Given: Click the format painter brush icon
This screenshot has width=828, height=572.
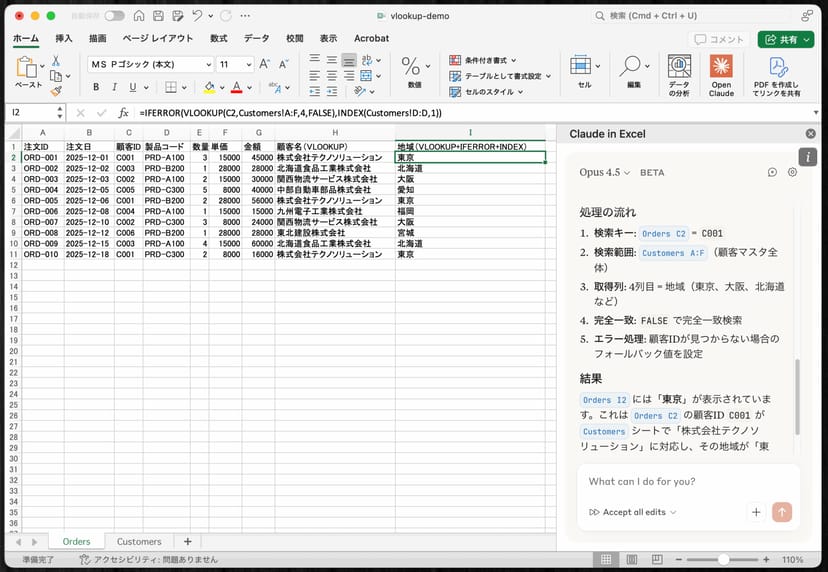Looking at the screenshot, I should pyautogui.click(x=56, y=90).
